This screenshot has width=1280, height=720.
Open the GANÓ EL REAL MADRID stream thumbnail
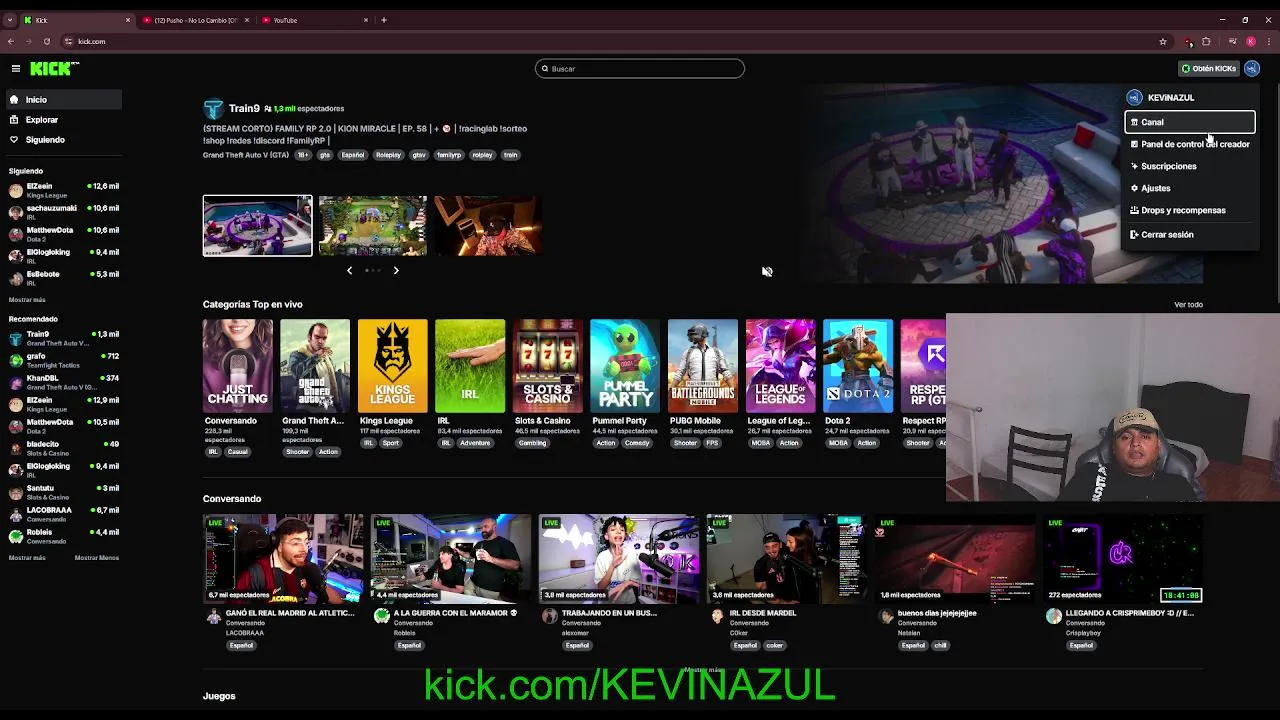pos(283,558)
